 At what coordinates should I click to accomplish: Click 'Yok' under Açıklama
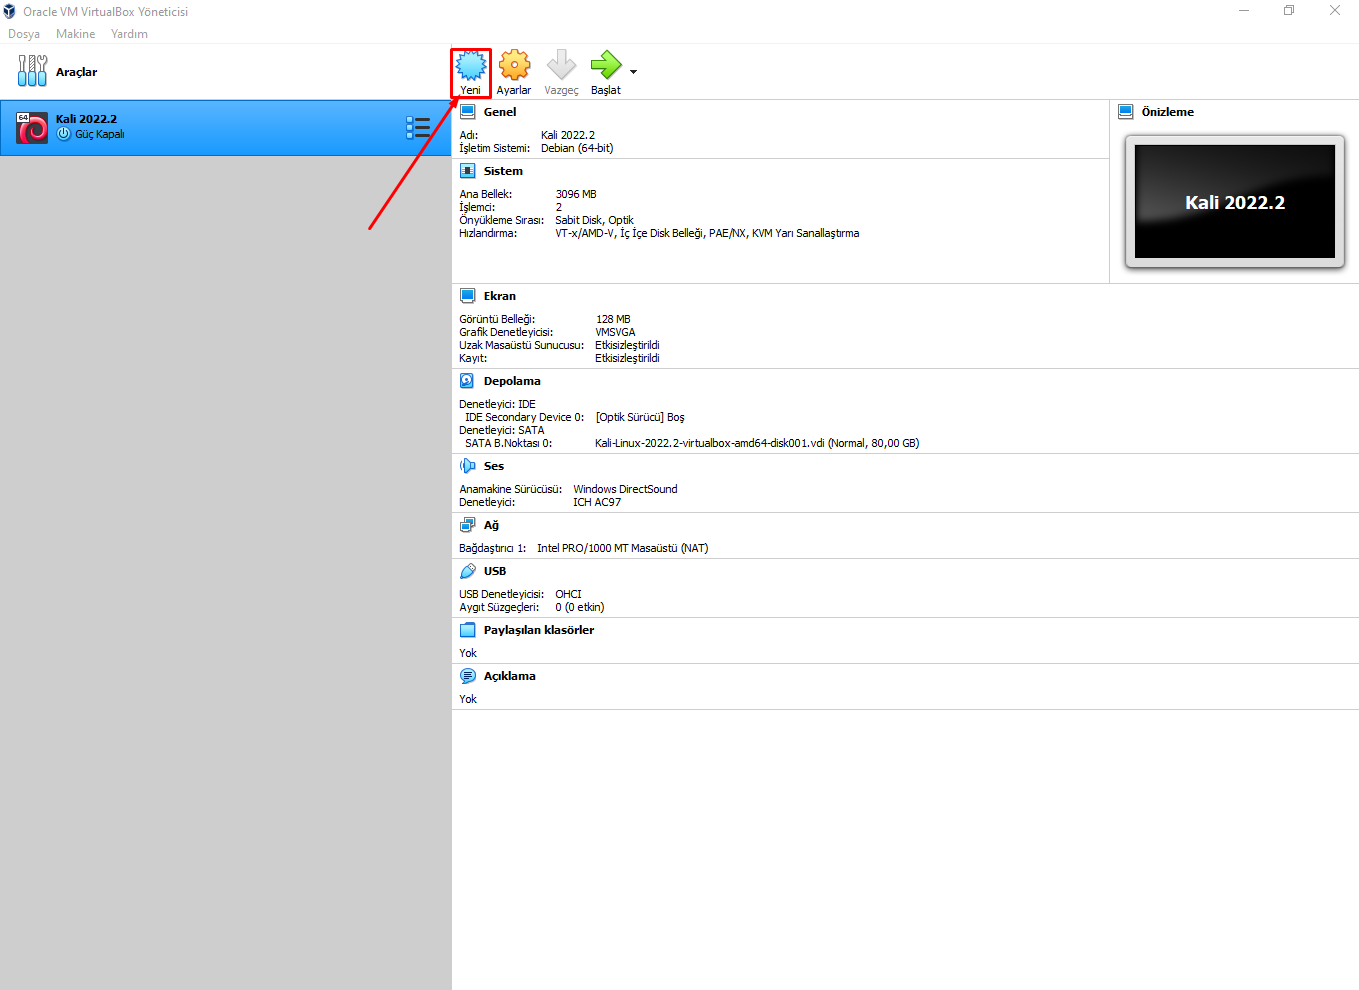468,699
